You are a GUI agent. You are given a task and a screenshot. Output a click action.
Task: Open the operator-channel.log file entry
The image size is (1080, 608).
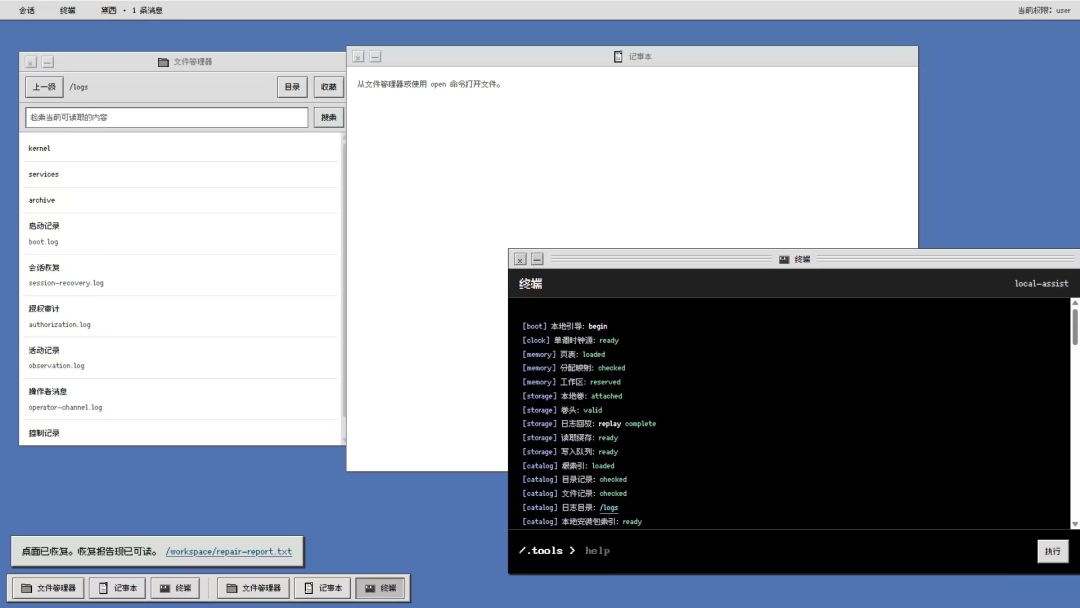[x=182, y=399]
